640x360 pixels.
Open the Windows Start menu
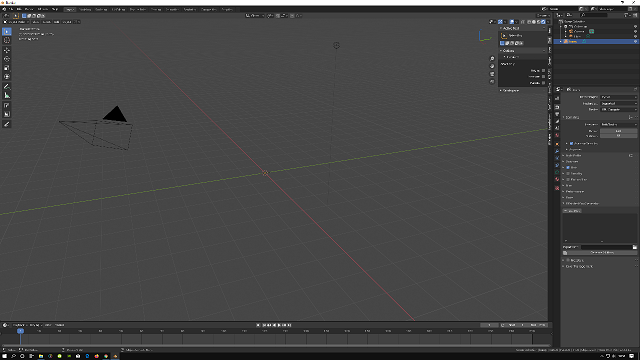(4, 356)
